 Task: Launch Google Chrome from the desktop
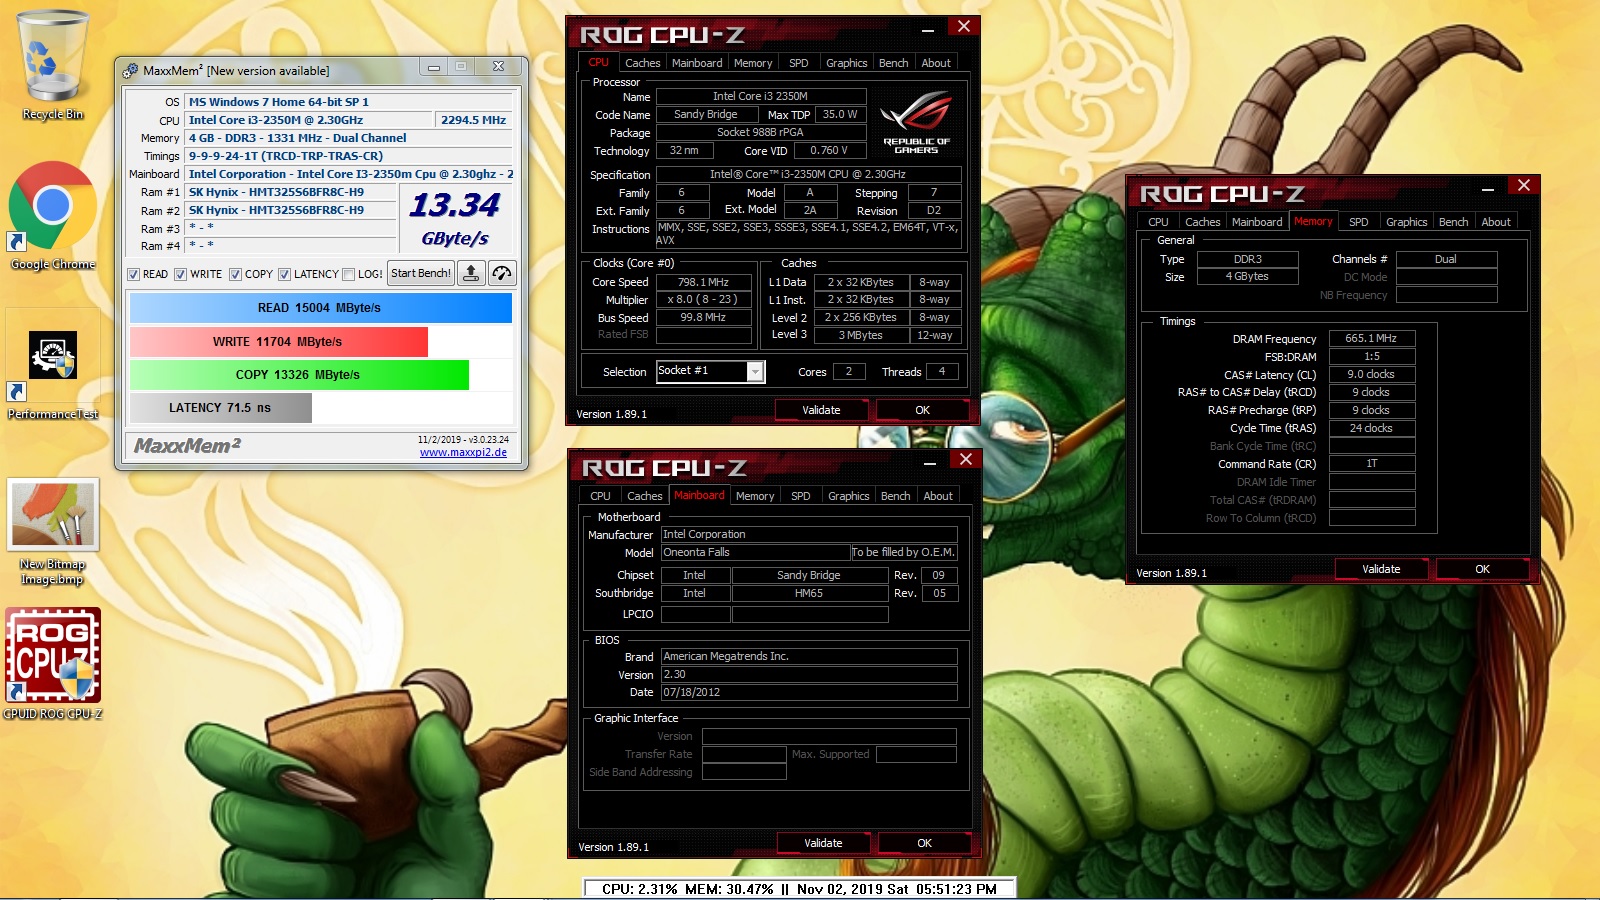tap(53, 215)
